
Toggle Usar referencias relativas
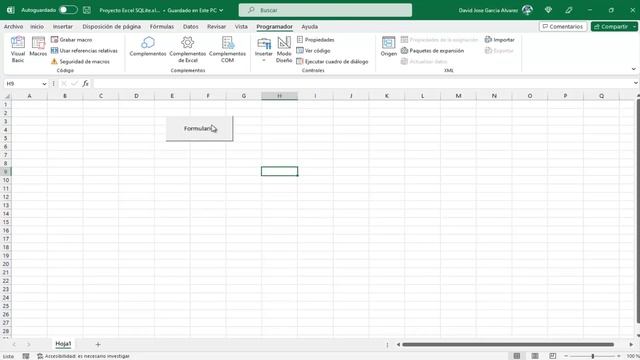(x=84, y=51)
